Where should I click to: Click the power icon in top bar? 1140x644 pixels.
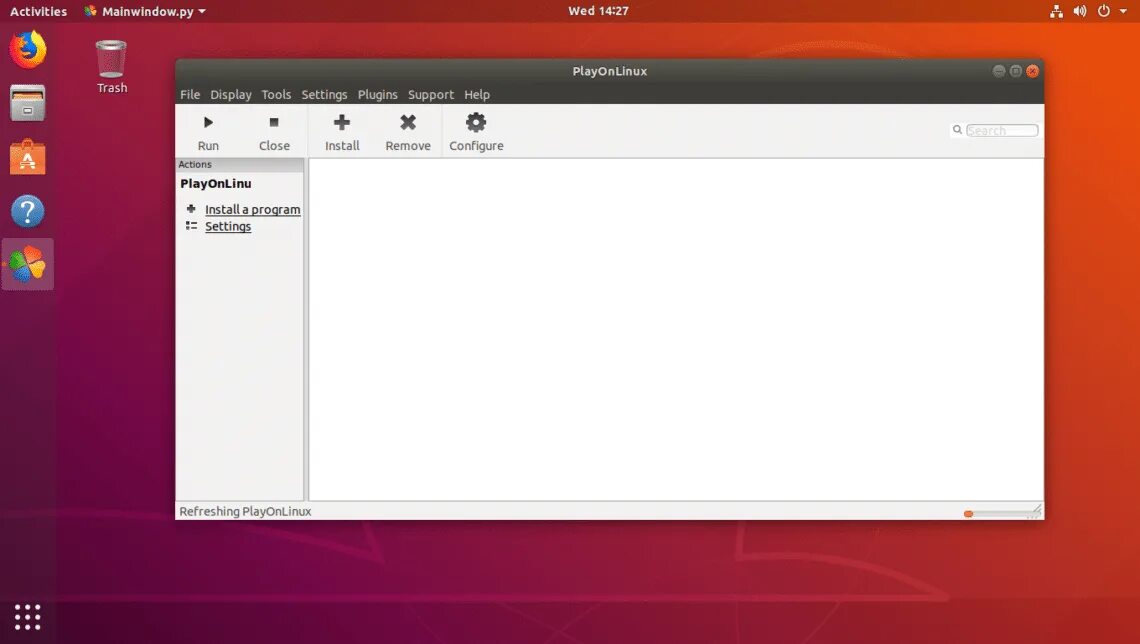point(1104,11)
